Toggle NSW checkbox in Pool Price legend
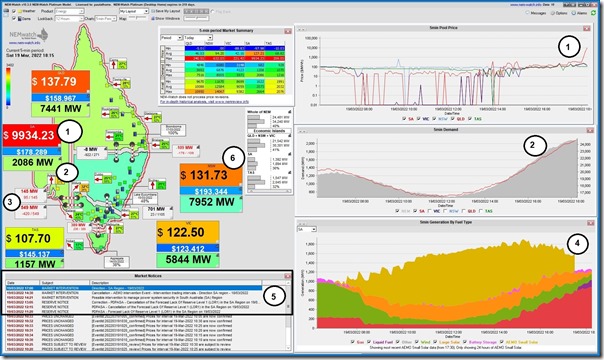 coord(435,119)
